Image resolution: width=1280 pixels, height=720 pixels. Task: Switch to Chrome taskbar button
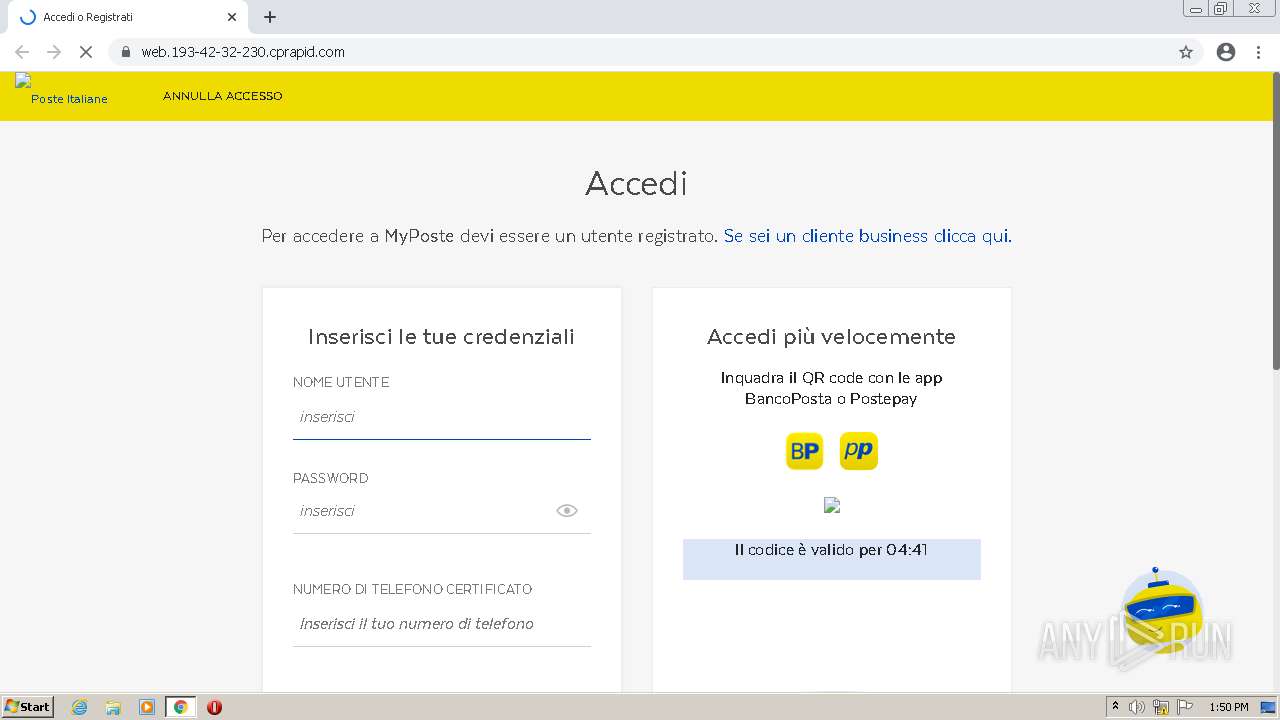pyautogui.click(x=180, y=707)
